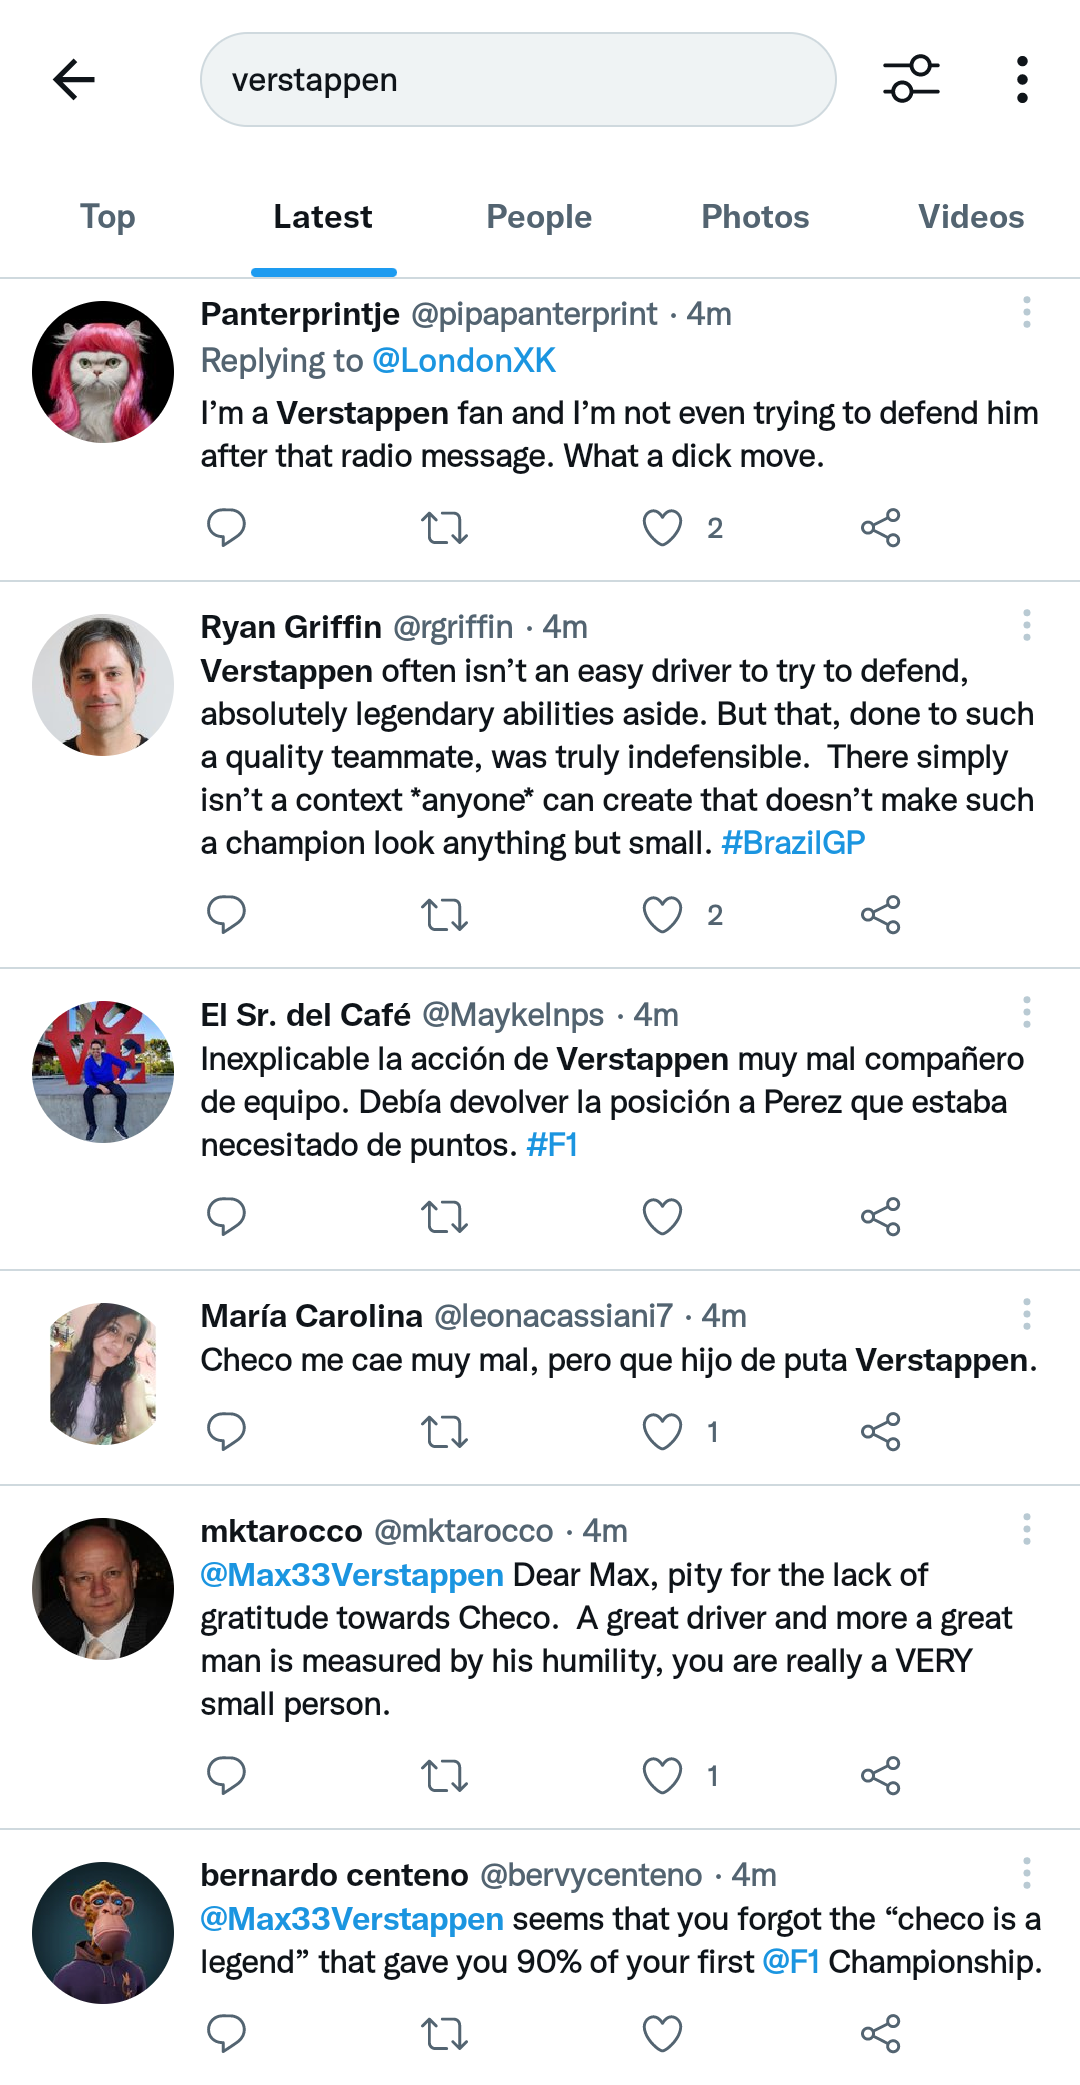Open the @LondonXK mention link
The width and height of the screenshot is (1080, 2085).
(464, 361)
